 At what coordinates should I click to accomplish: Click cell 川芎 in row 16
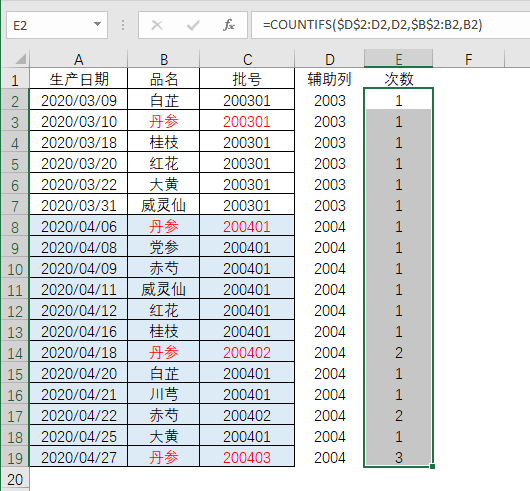164,394
